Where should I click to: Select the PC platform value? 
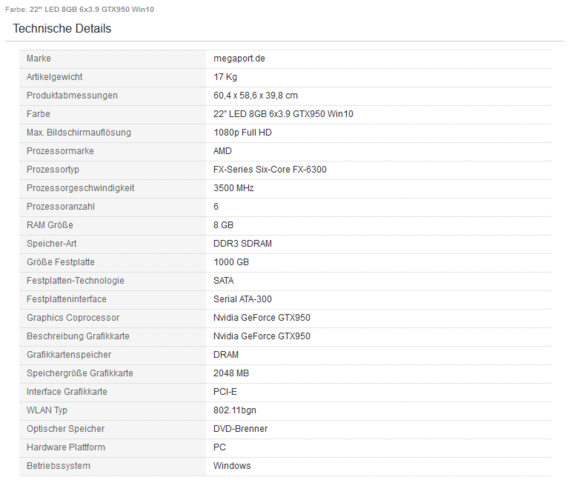219,448
